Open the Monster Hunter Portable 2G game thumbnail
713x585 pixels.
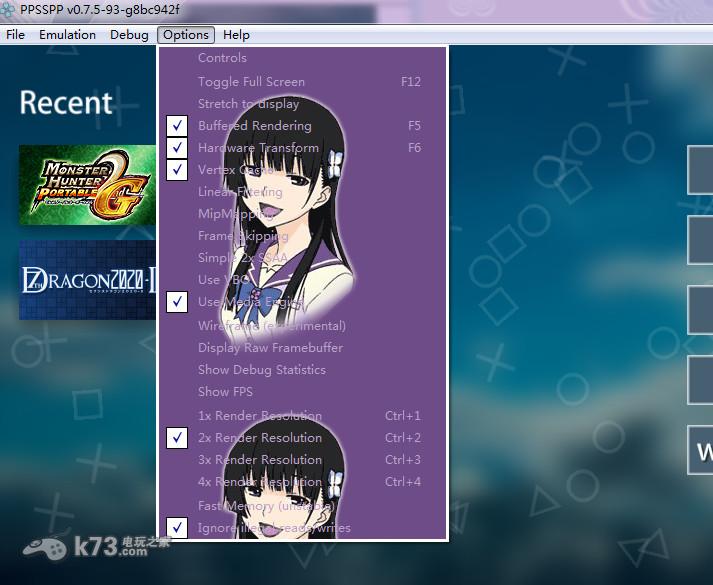(x=86, y=185)
